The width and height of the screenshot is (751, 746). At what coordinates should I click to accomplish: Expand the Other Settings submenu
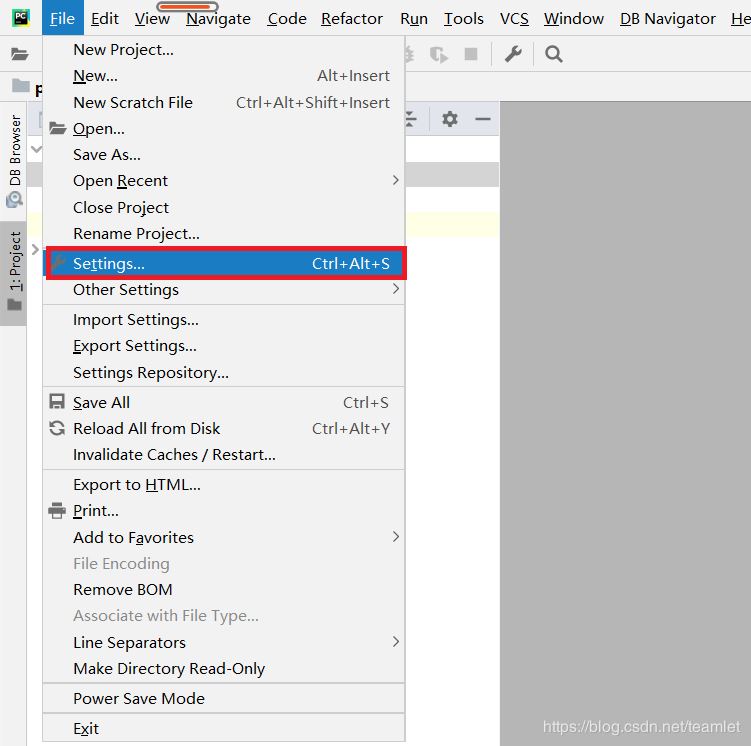pyautogui.click(x=224, y=290)
